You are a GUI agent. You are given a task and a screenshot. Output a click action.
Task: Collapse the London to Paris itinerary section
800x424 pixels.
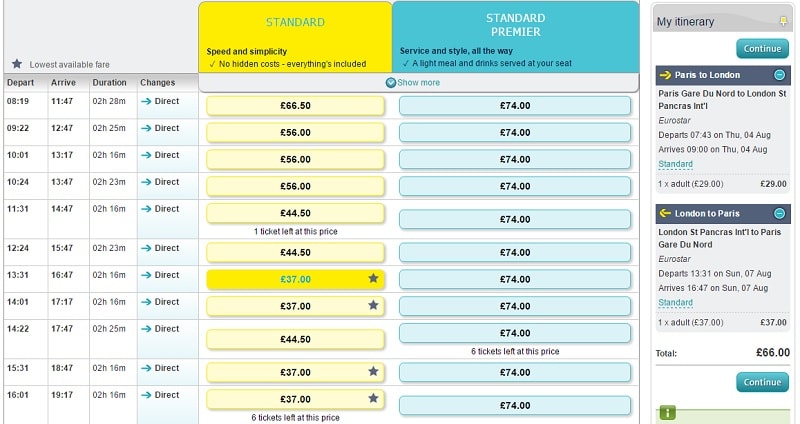click(x=779, y=213)
